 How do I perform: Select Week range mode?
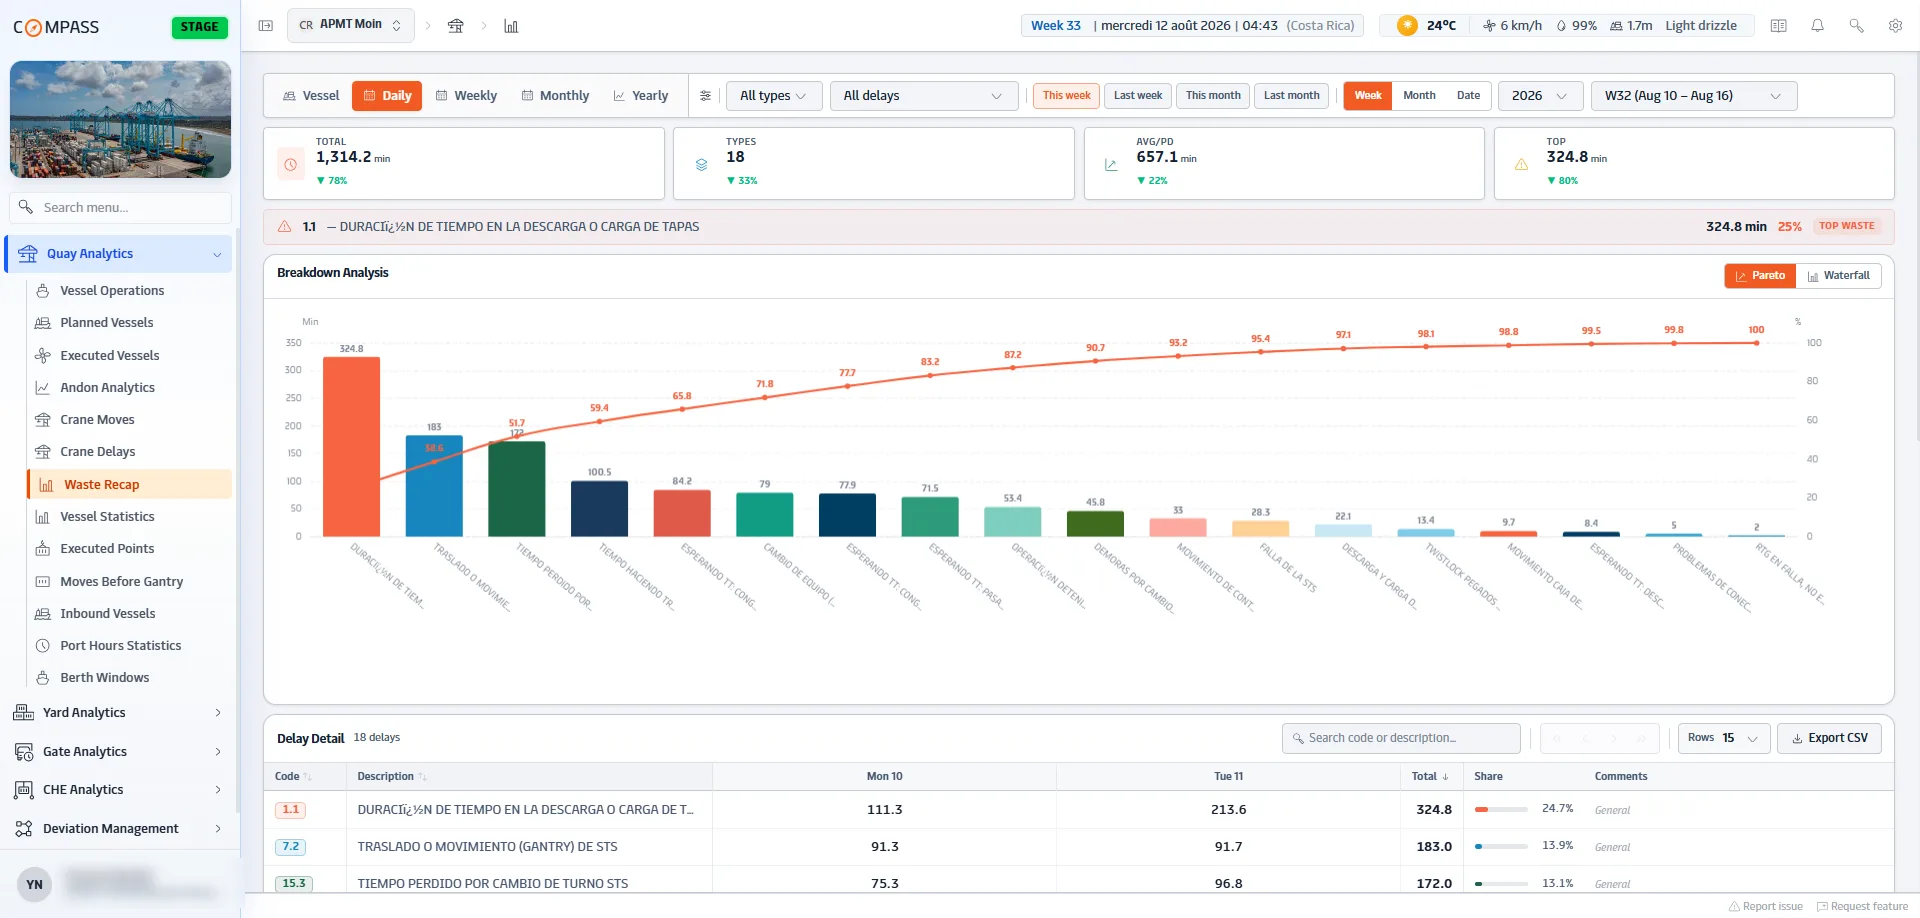point(1368,96)
